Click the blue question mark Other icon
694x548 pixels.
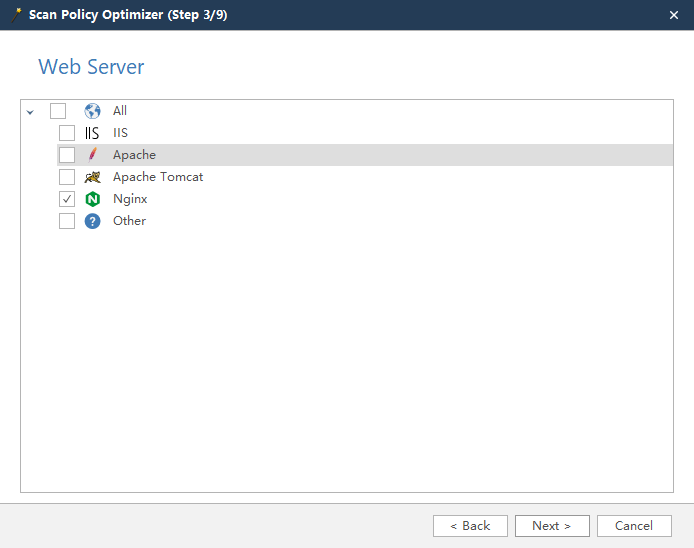[x=93, y=221]
